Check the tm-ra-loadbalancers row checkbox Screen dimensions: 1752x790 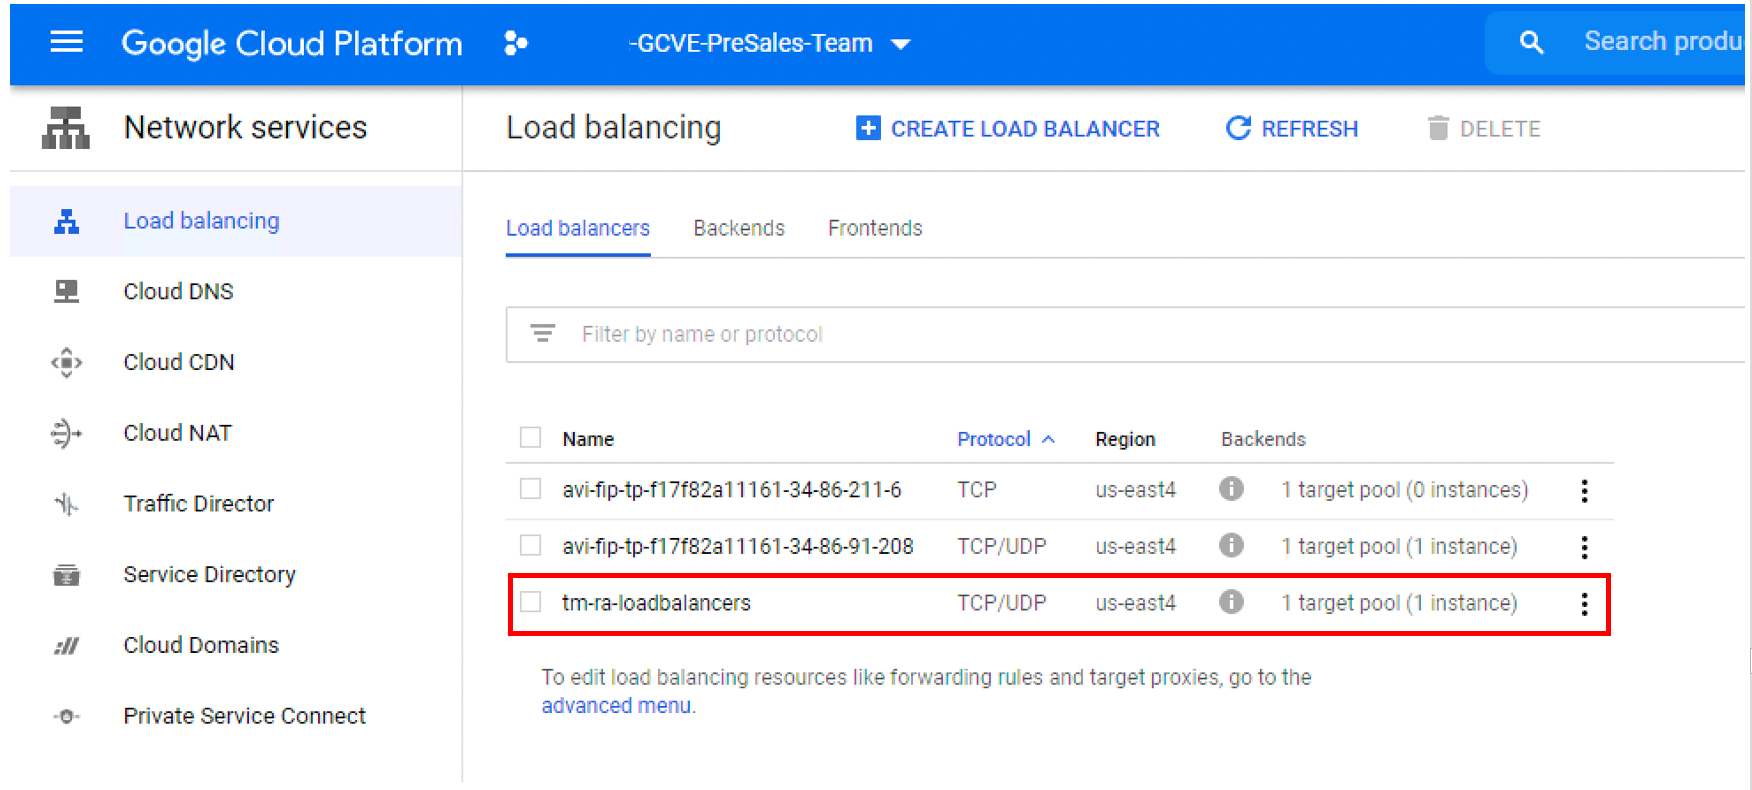click(x=530, y=601)
